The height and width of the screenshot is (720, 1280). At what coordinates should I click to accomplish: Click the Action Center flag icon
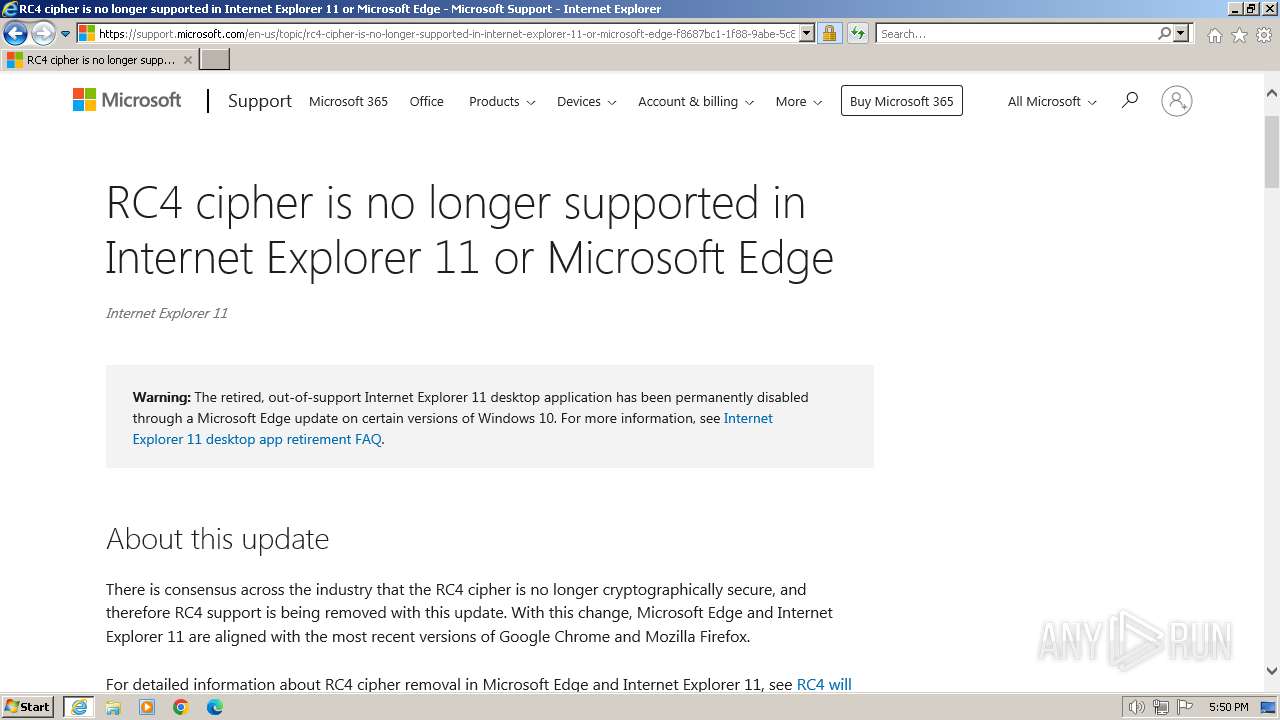[x=1185, y=707]
